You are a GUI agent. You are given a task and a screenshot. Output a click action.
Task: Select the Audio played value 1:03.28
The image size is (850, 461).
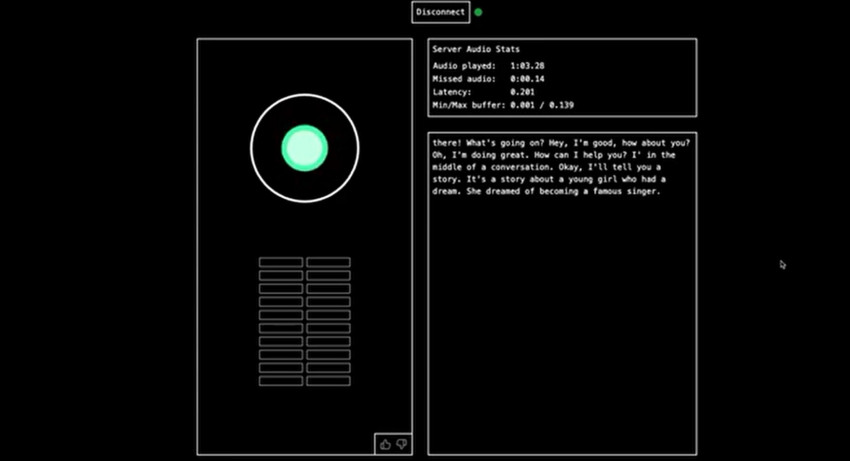tap(527, 66)
